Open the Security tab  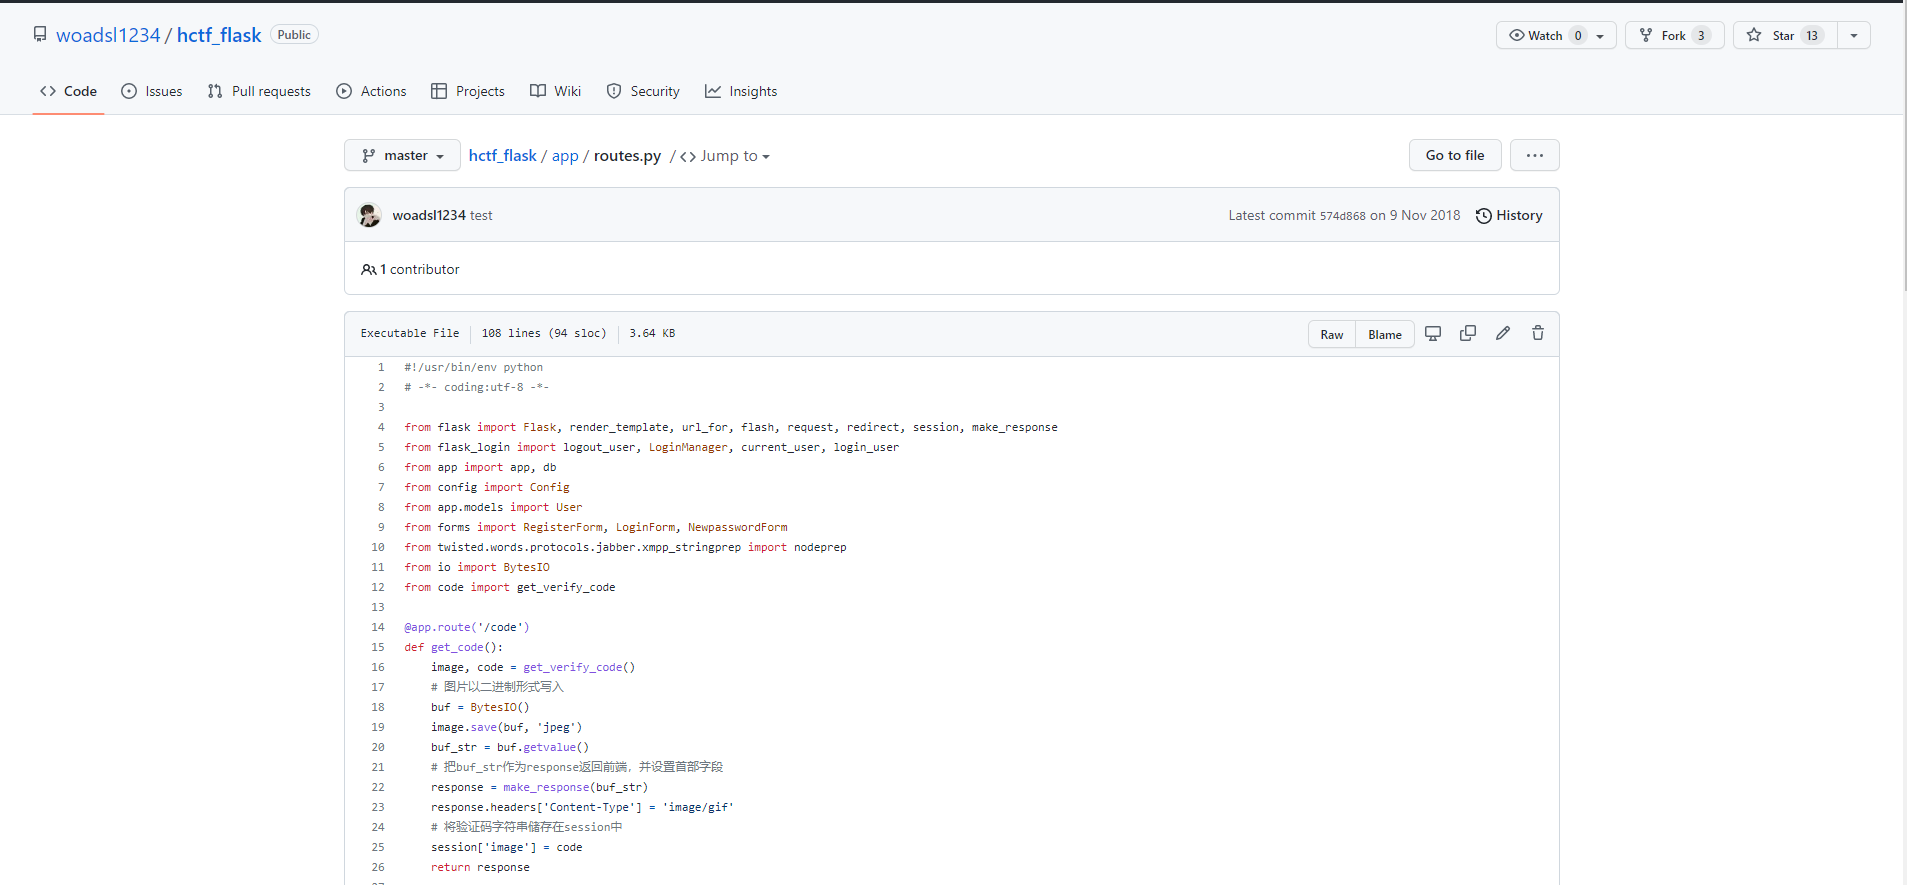point(643,91)
